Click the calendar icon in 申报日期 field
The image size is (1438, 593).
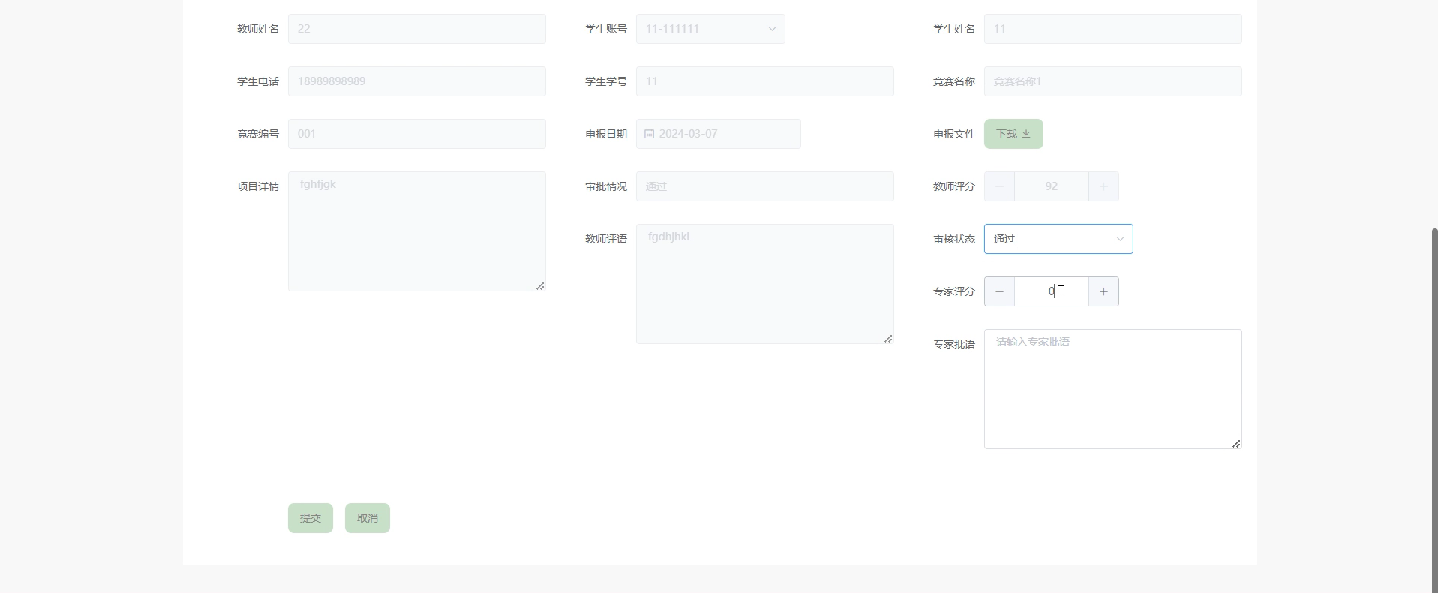(649, 134)
